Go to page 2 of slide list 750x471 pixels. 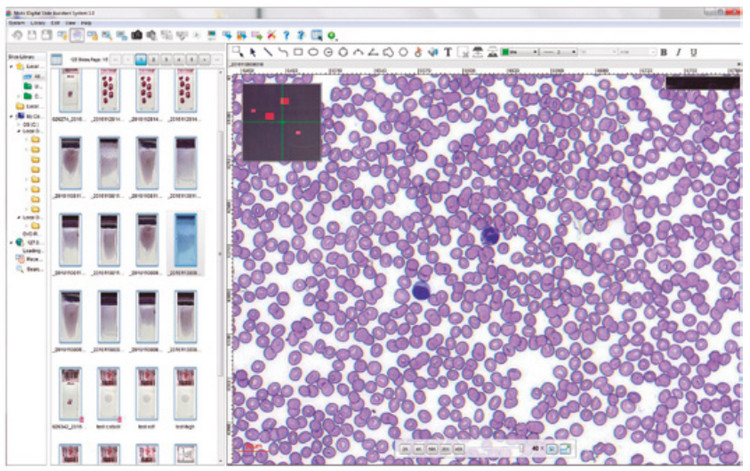coord(156,59)
